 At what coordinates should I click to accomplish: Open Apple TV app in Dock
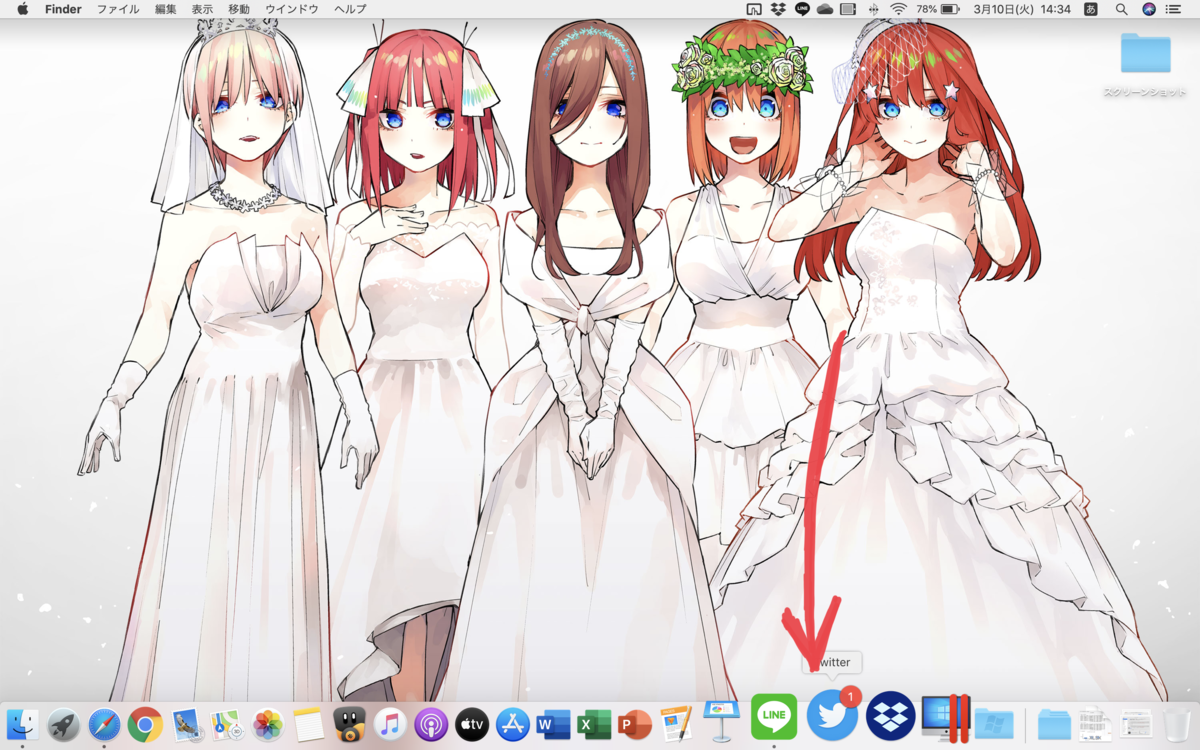[472, 724]
